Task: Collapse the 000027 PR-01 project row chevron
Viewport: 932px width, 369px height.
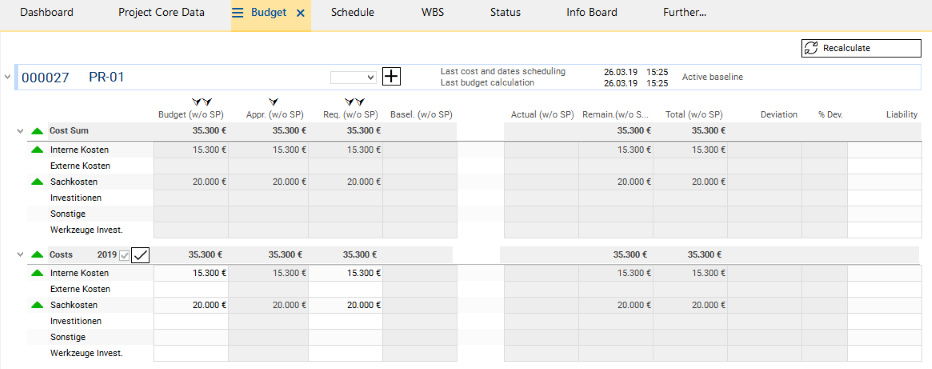Action: tap(7, 77)
